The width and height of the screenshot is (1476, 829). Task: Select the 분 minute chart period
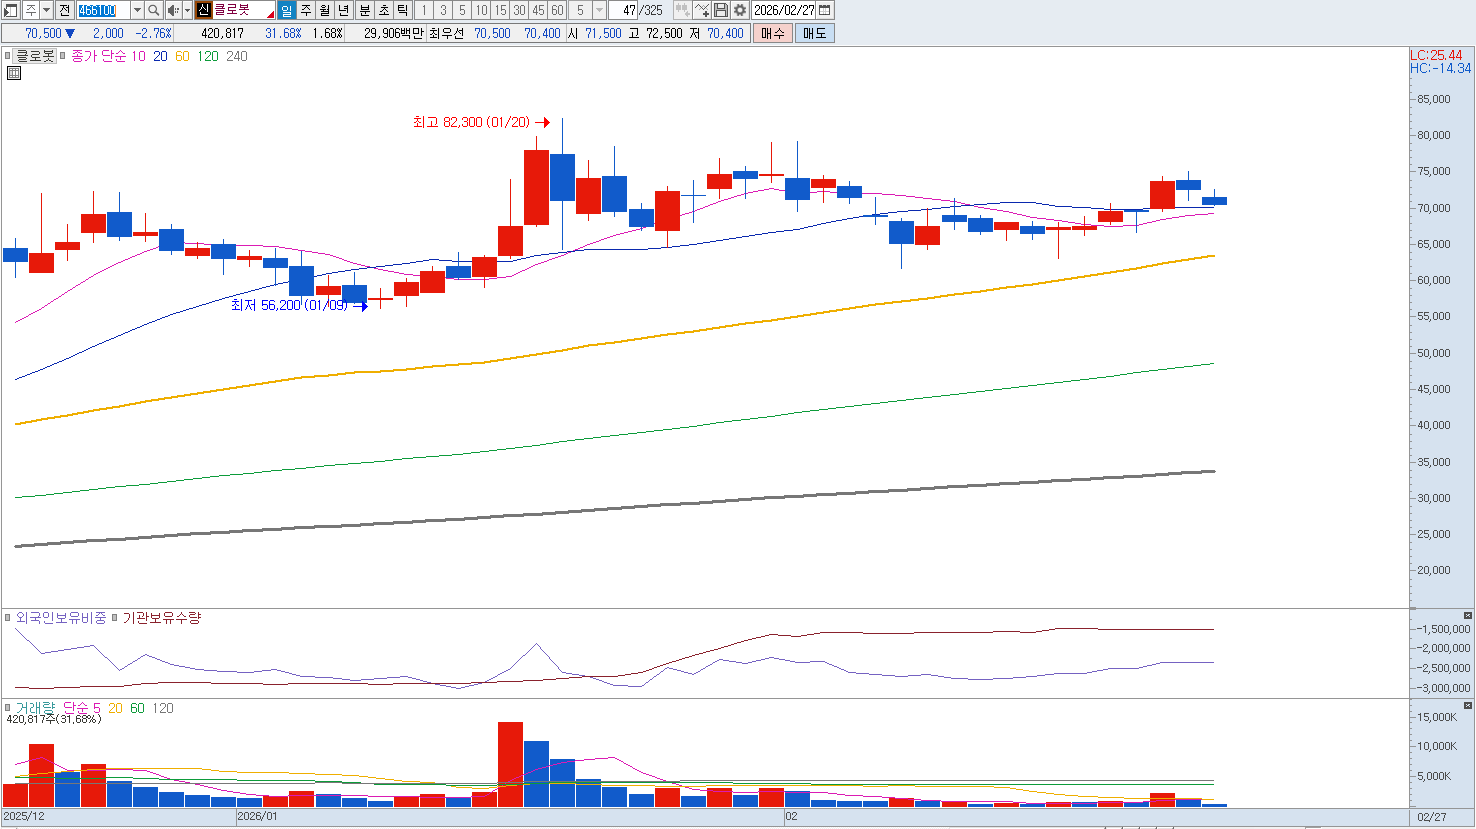[x=365, y=10]
